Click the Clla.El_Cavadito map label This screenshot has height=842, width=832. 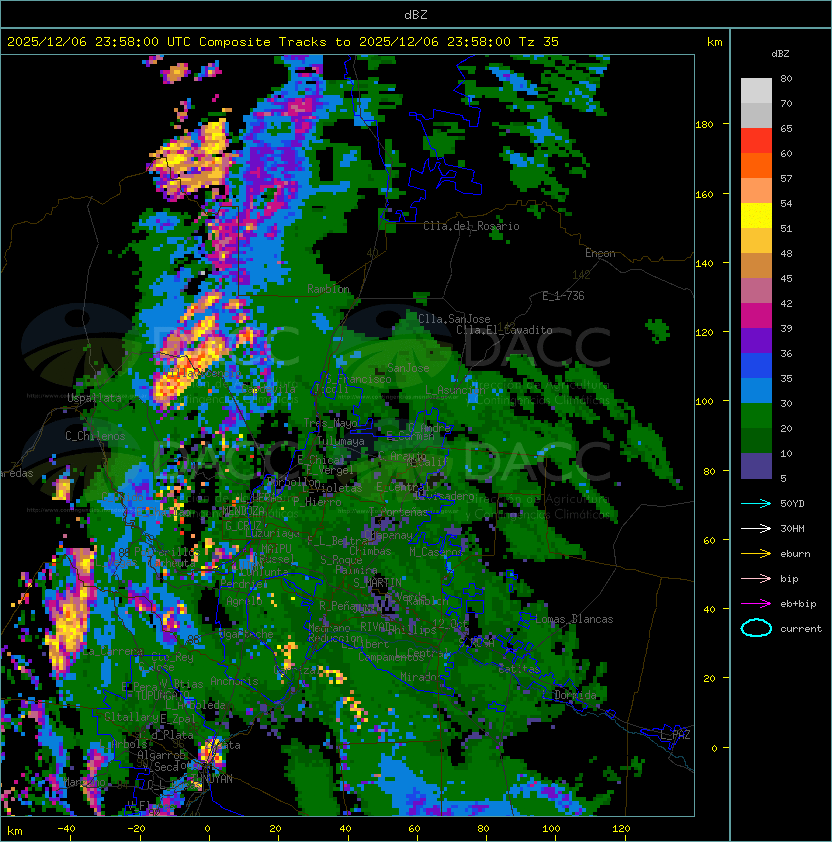click(x=504, y=330)
